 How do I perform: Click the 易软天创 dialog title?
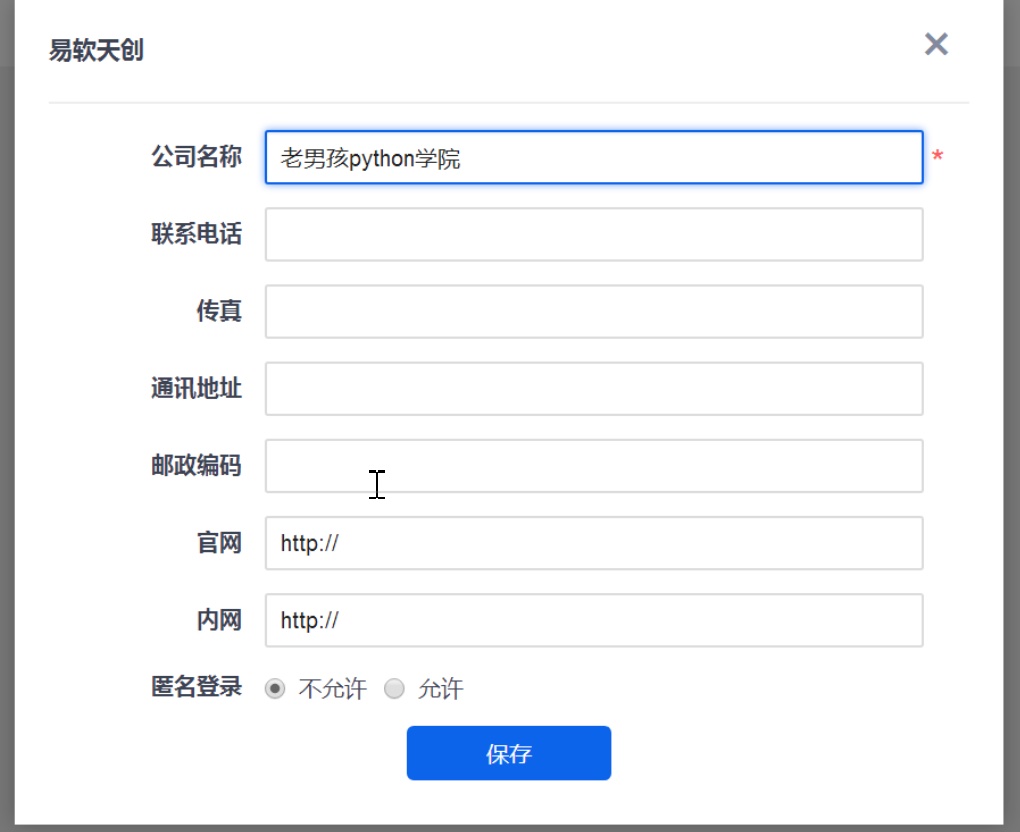pos(96,51)
